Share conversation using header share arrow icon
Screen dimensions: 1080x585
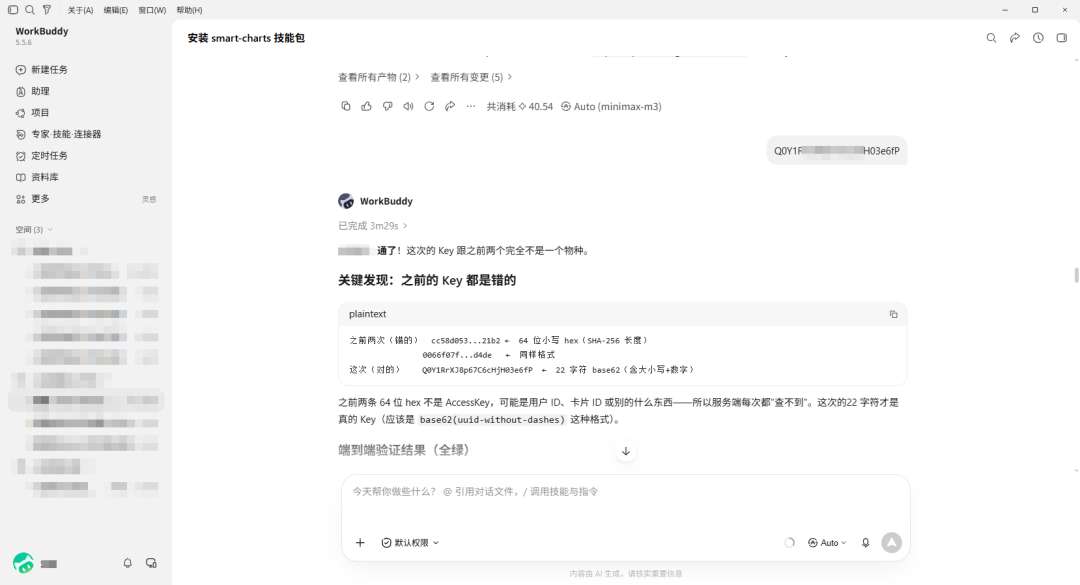(x=1015, y=38)
